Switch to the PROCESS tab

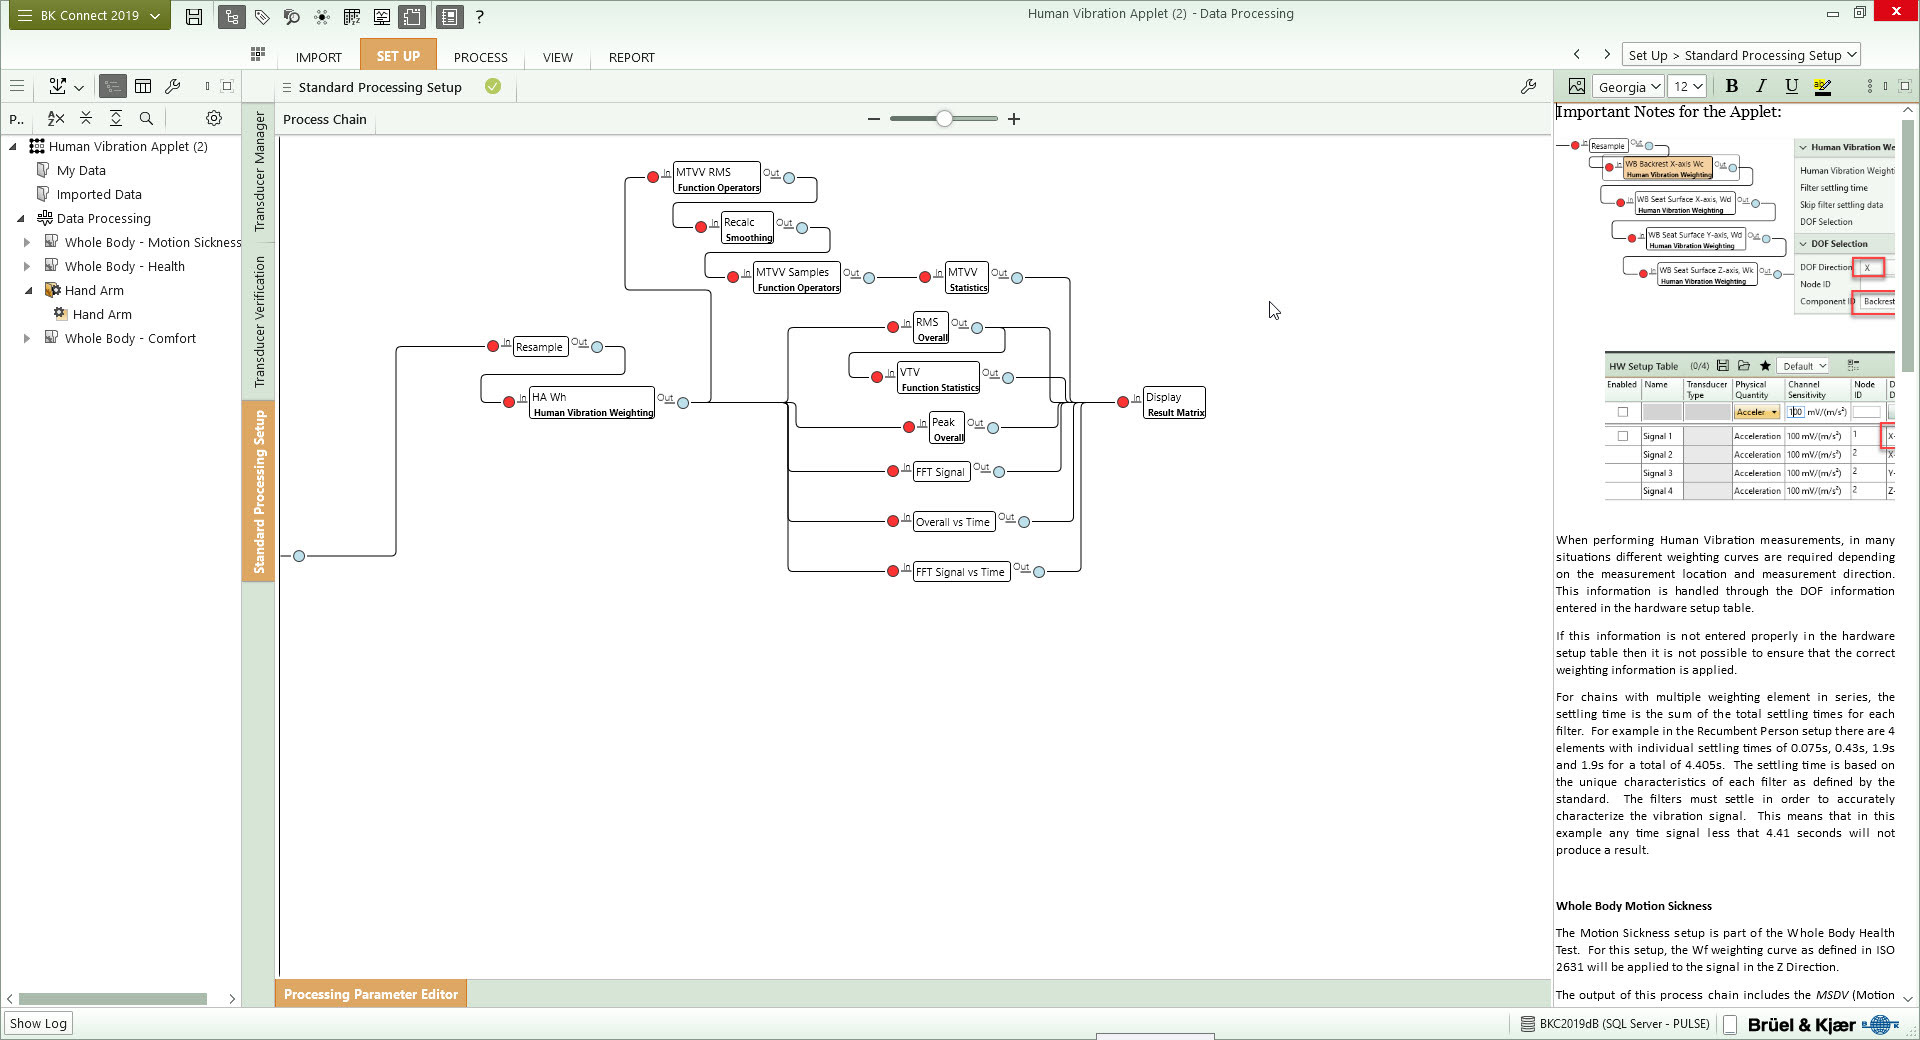coord(480,57)
